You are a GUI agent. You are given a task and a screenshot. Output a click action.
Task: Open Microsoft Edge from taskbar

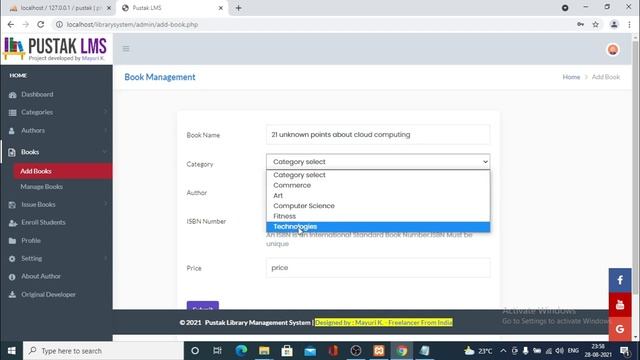[241, 351]
